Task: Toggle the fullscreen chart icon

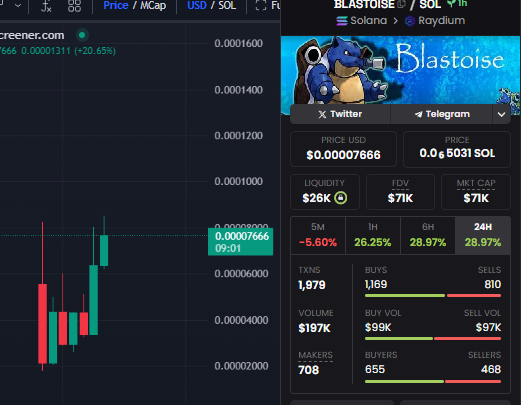Action: click(x=261, y=5)
